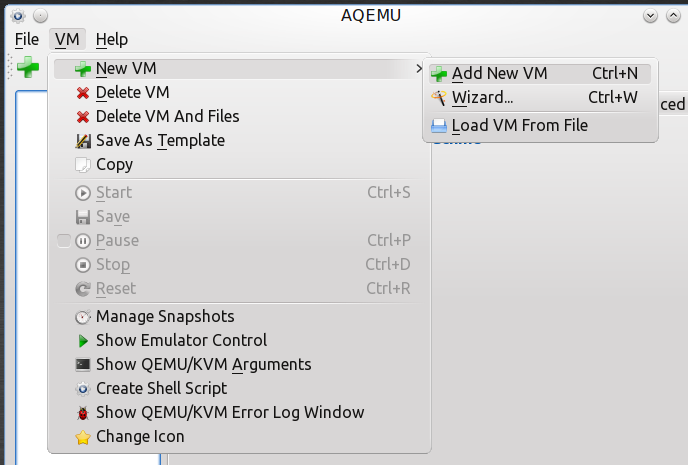The image size is (688, 465).
Task: Click the red X Delete VM icon
Action: (82, 93)
